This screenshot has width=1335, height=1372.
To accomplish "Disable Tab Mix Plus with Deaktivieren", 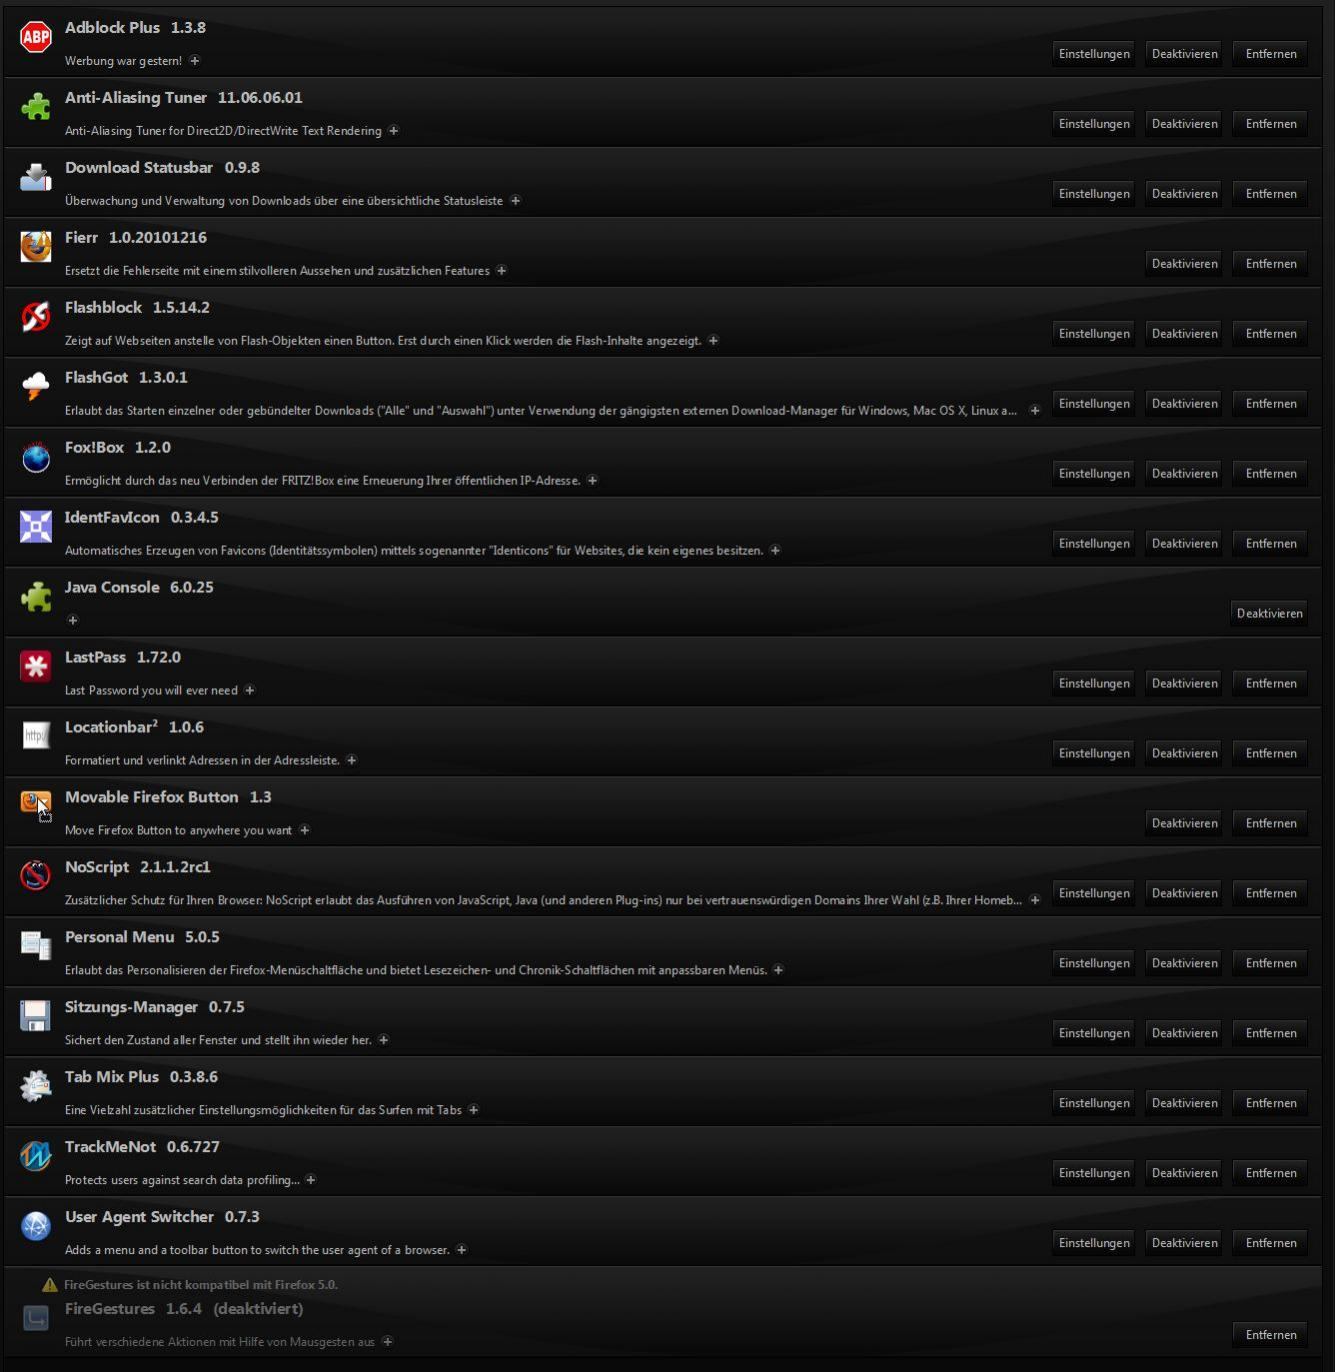I will tap(1184, 1103).
